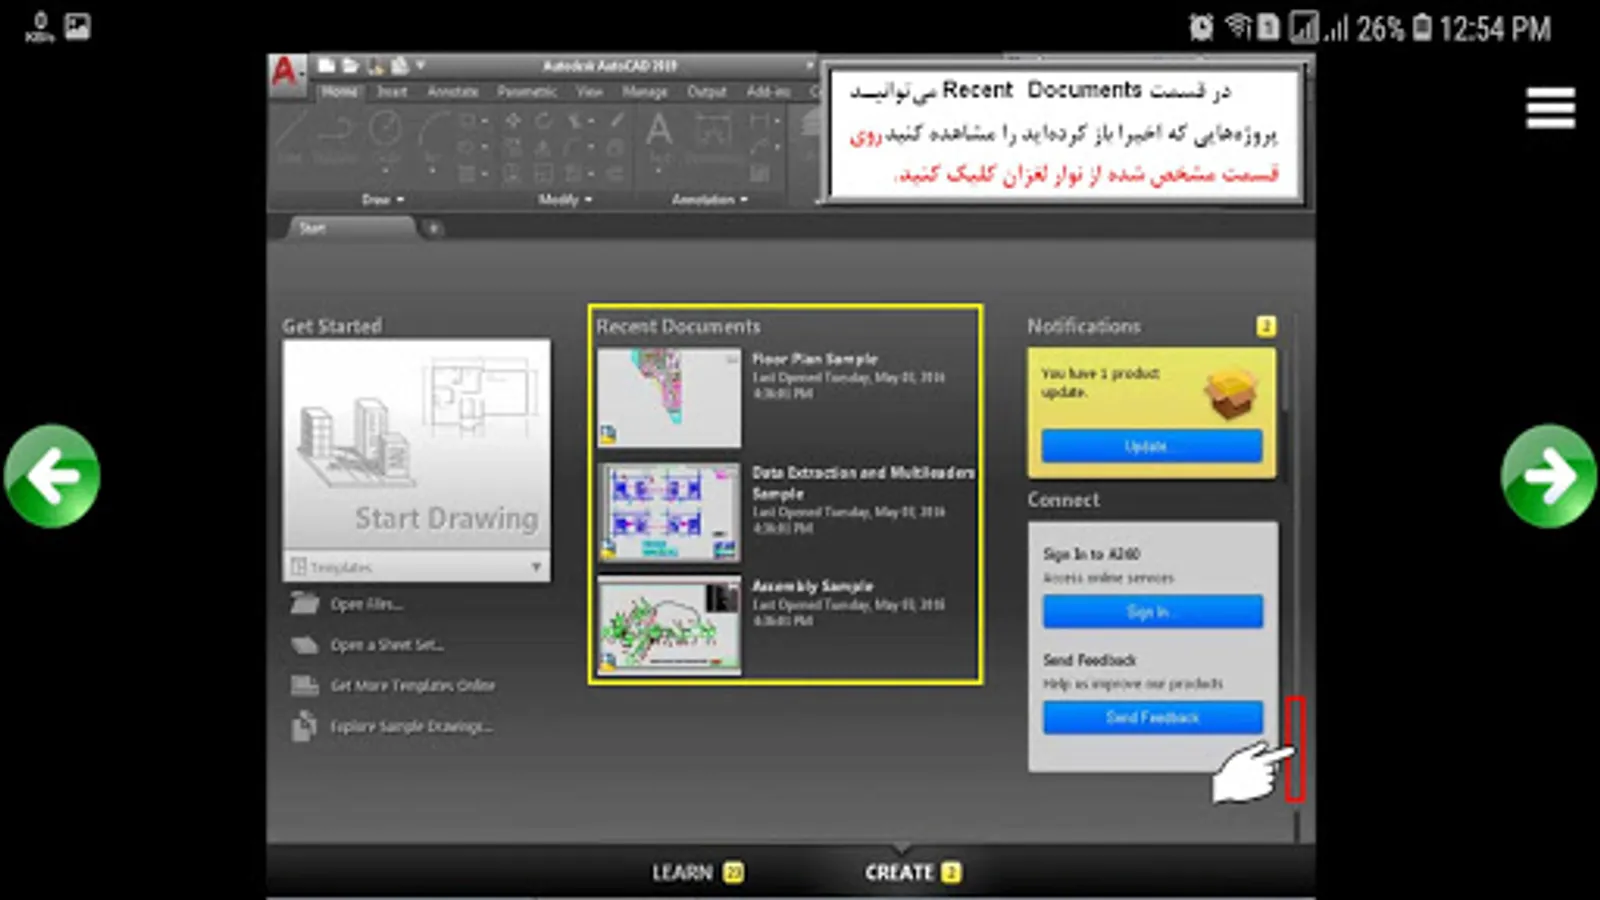
Task: Expand the Quick Access Toolbar customize arrow
Action: (x=421, y=66)
